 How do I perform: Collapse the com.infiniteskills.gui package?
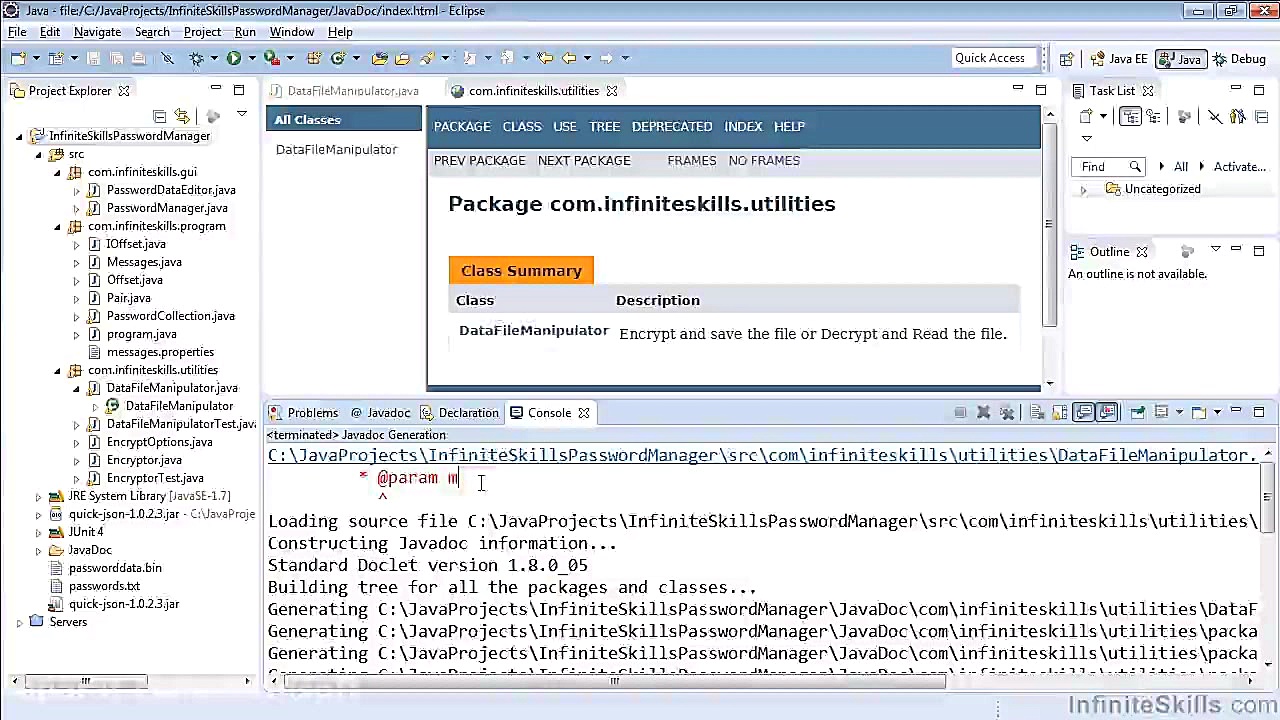point(58,172)
